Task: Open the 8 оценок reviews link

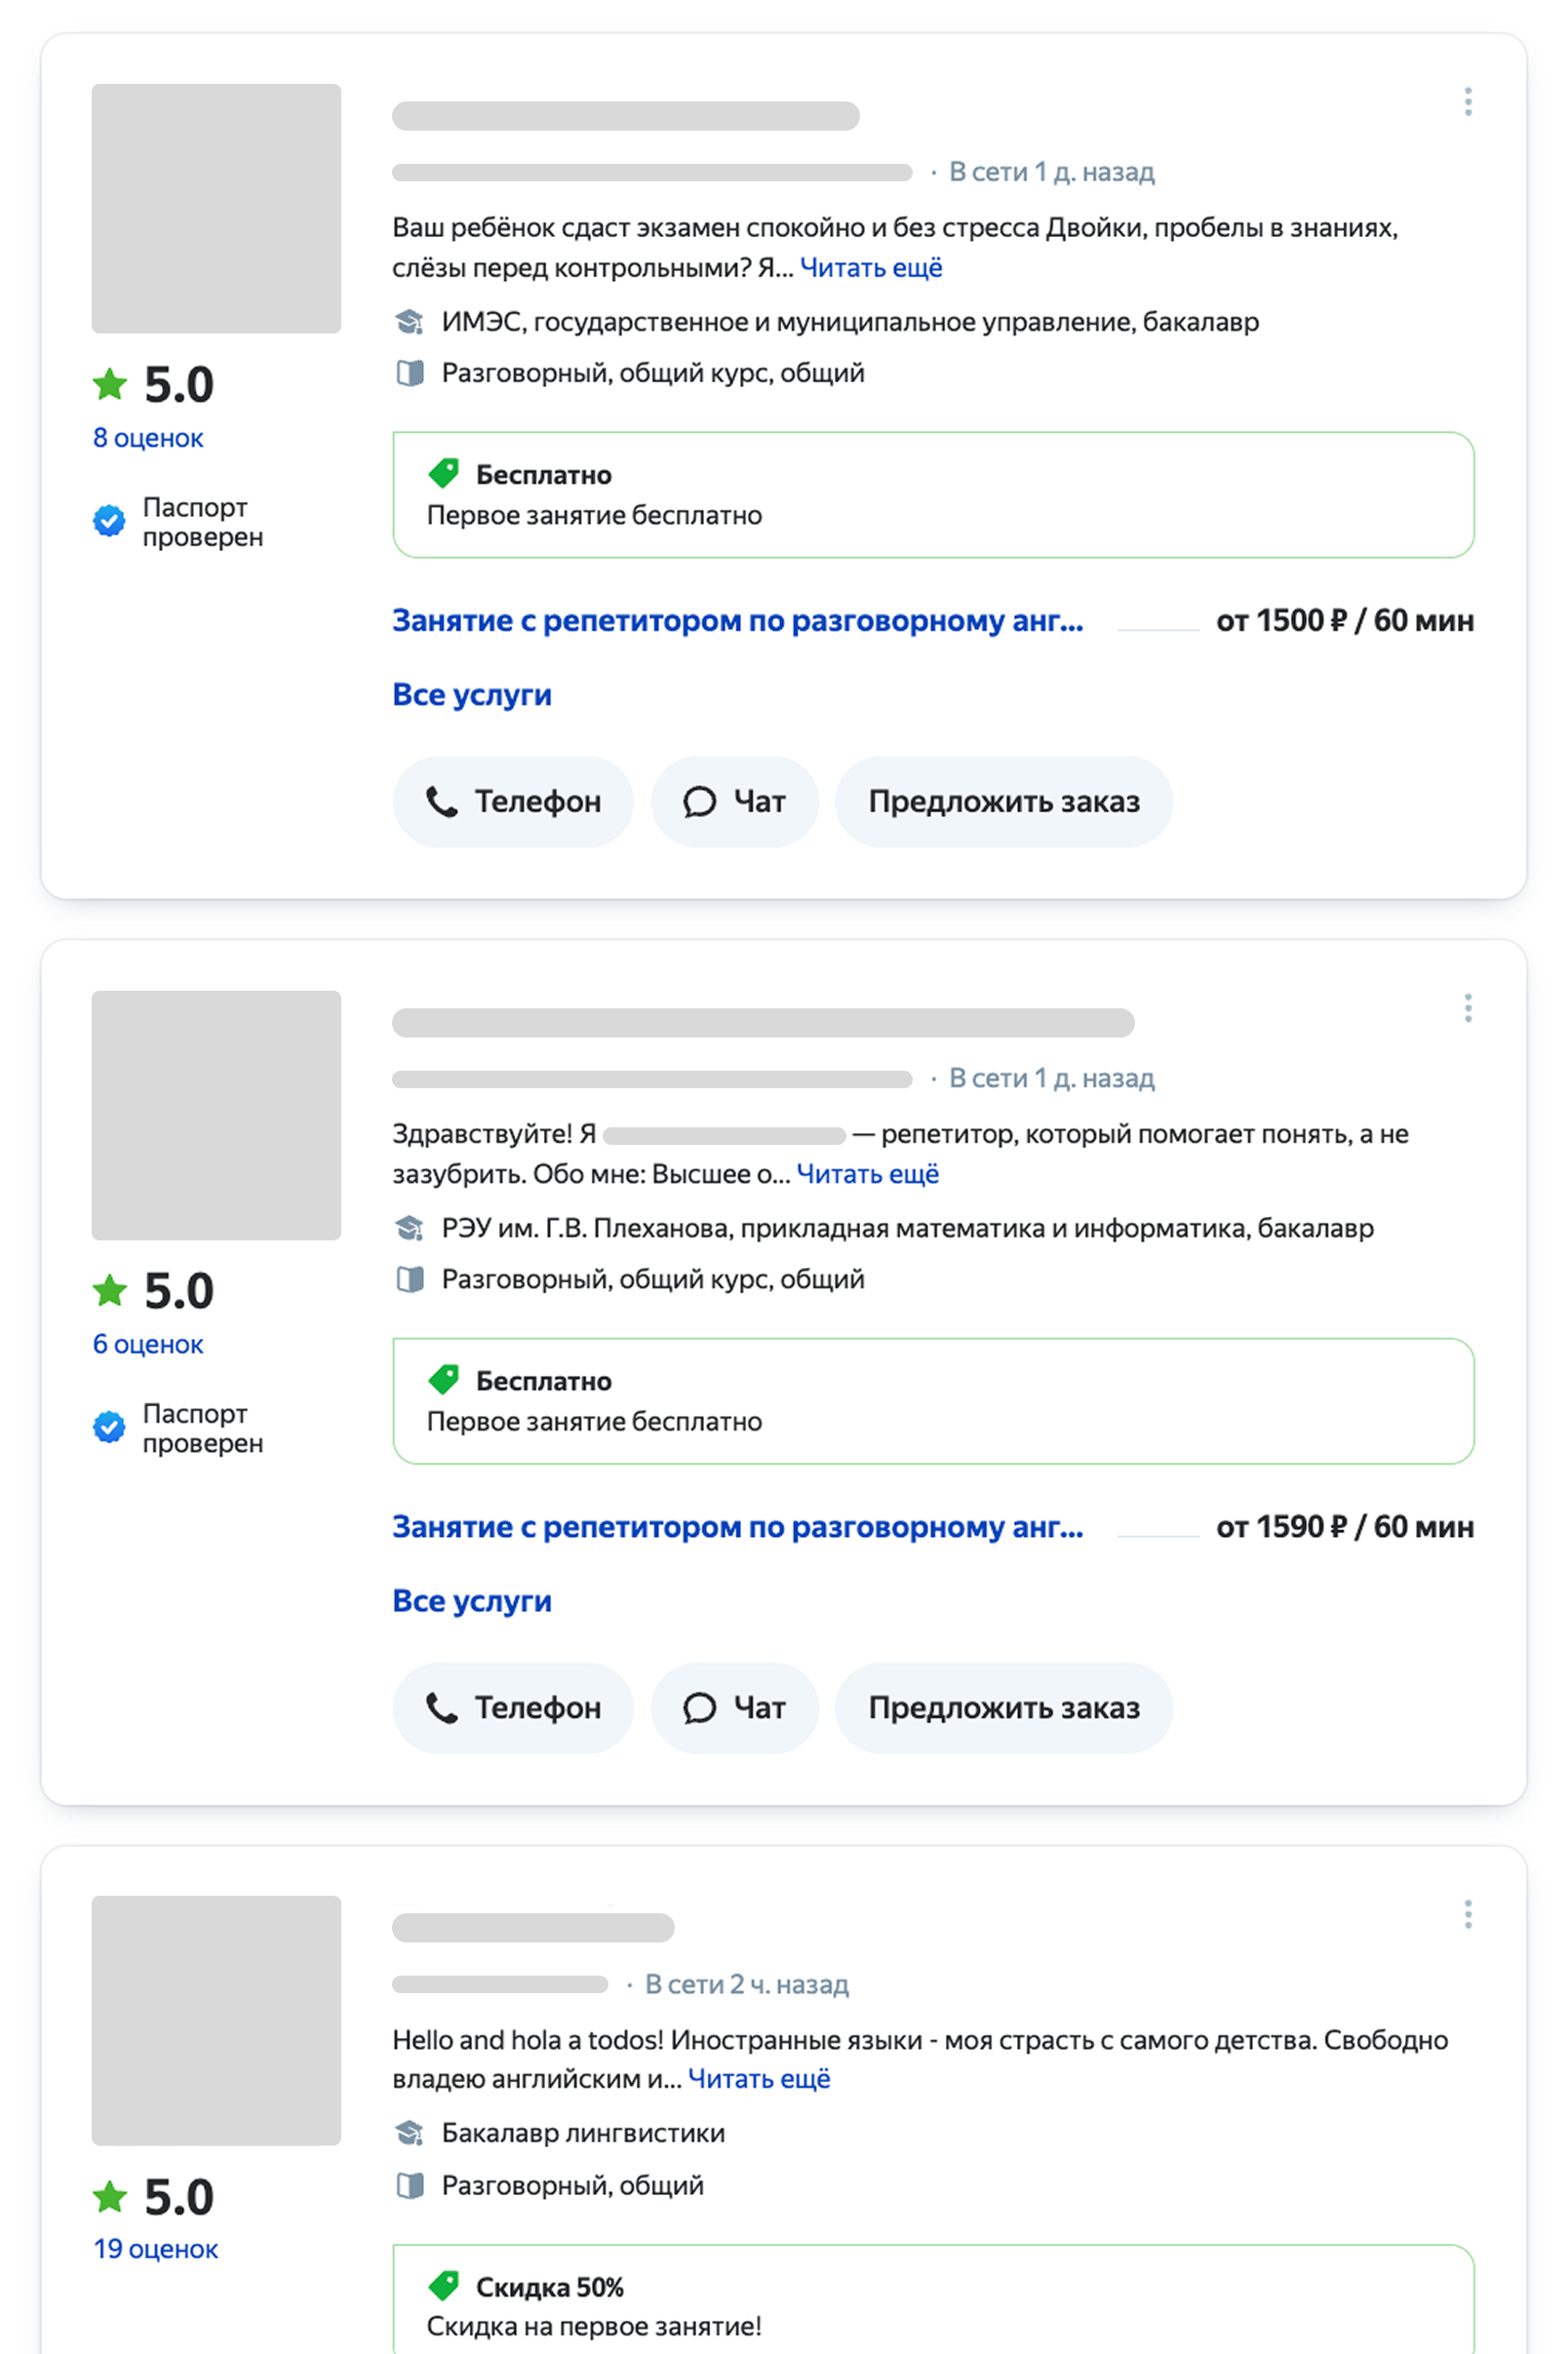Action: tap(148, 437)
